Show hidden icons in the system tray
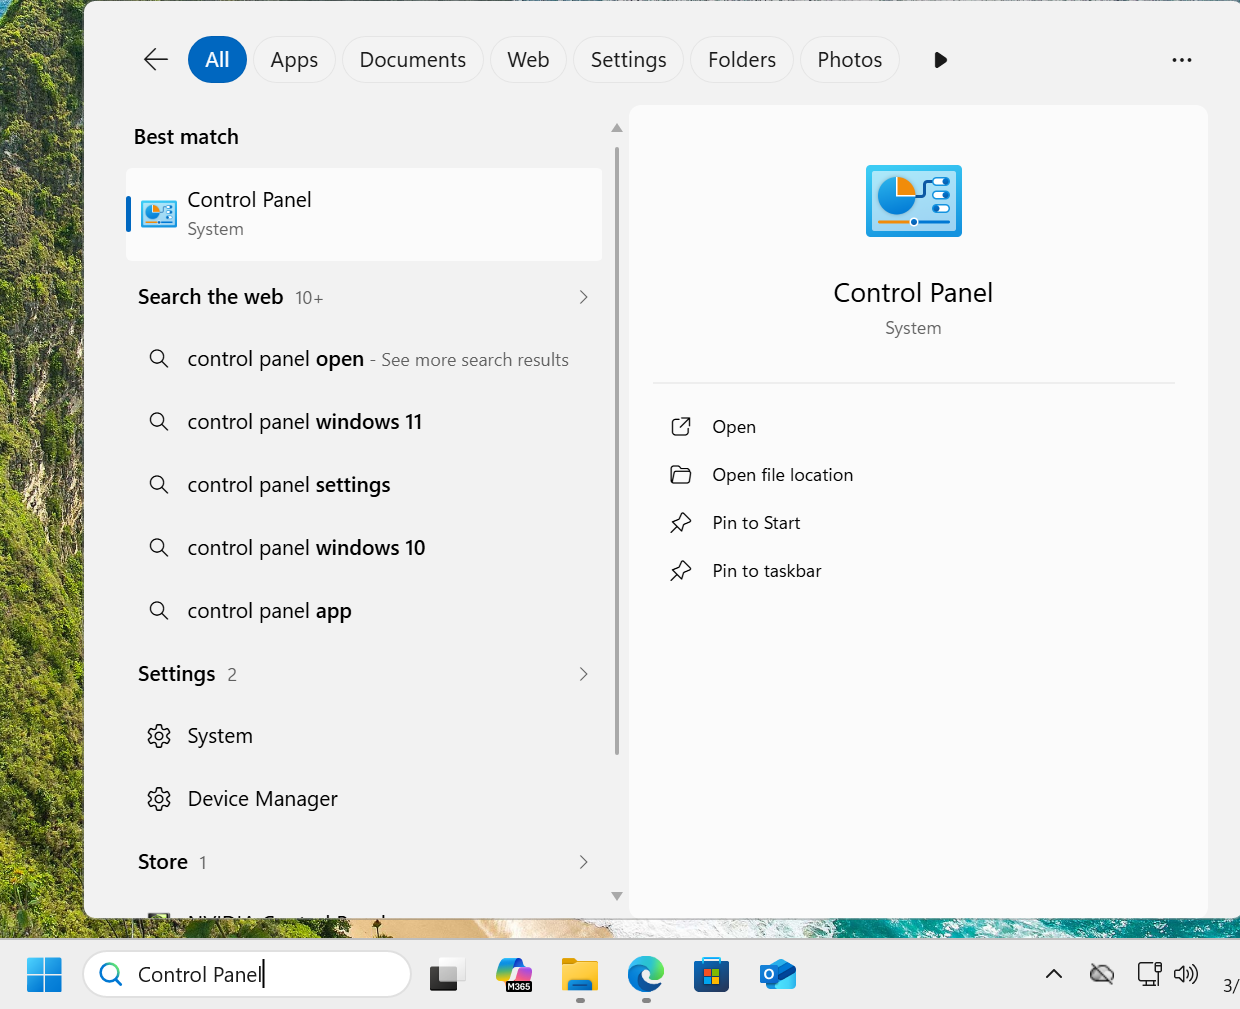Viewport: 1240px width, 1009px height. pyautogui.click(x=1054, y=974)
